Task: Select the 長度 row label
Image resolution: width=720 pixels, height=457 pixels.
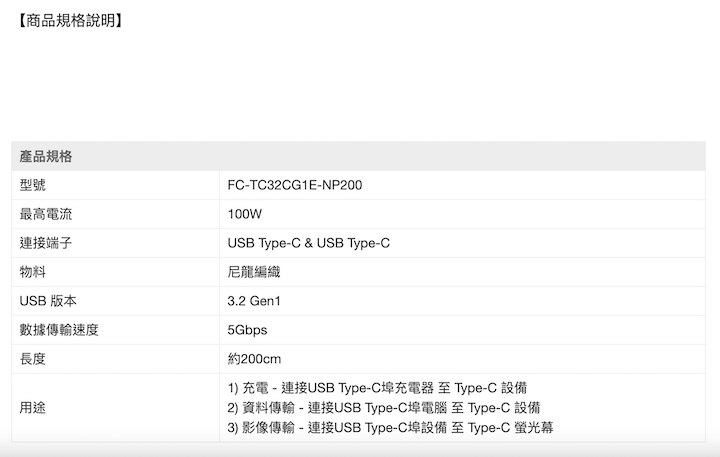Action: (33, 359)
